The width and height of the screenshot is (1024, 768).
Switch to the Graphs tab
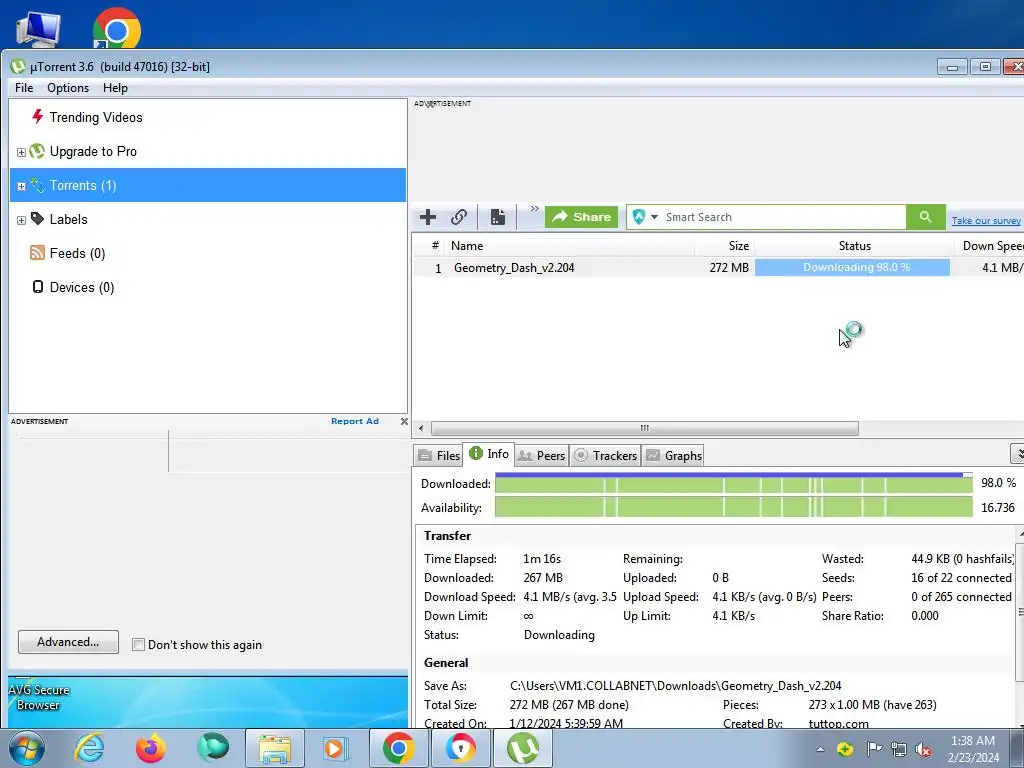673,455
